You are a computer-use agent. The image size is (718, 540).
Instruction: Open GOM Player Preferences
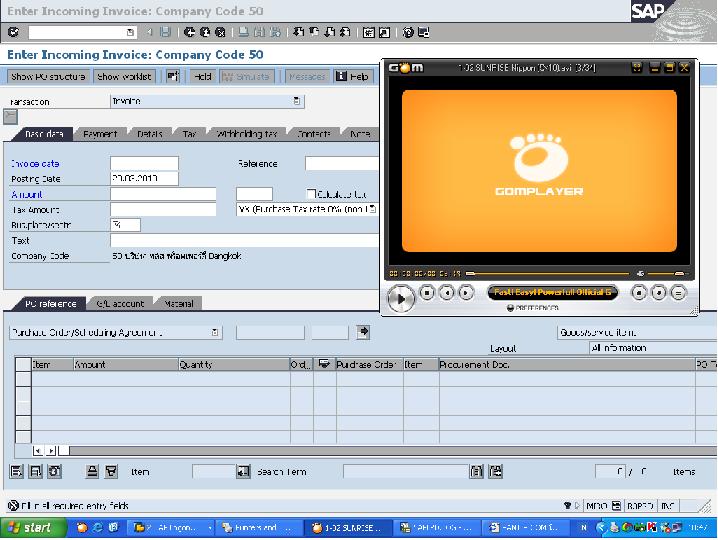[533, 308]
